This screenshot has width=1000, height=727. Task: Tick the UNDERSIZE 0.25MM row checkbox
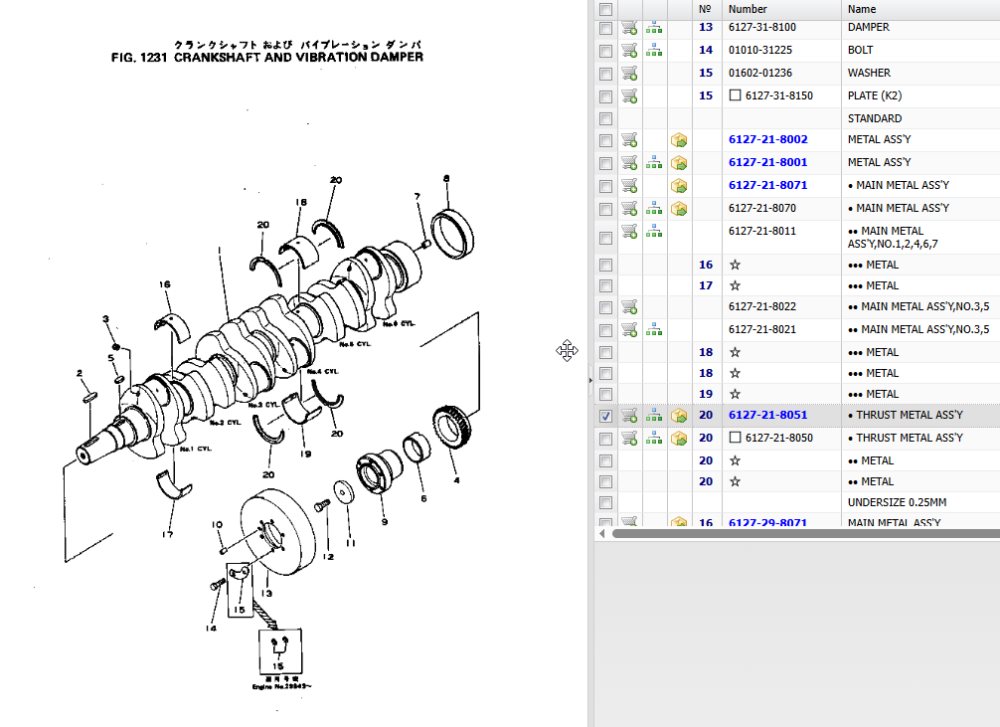[x=606, y=503]
